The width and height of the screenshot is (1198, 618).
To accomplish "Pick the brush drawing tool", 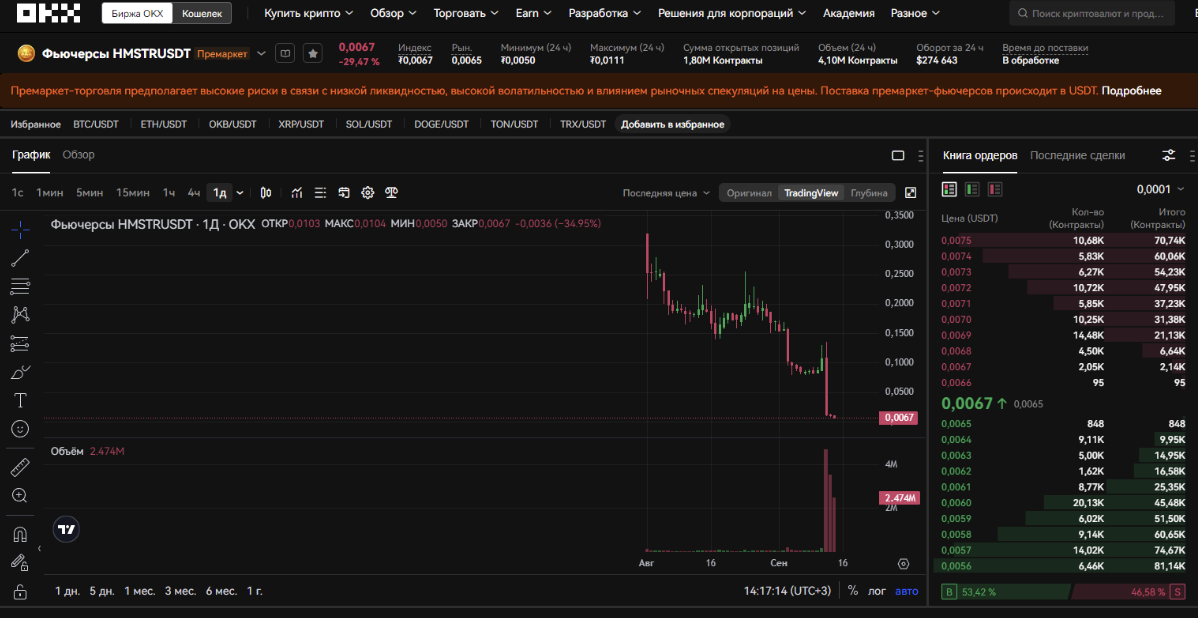I will (20, 372).
